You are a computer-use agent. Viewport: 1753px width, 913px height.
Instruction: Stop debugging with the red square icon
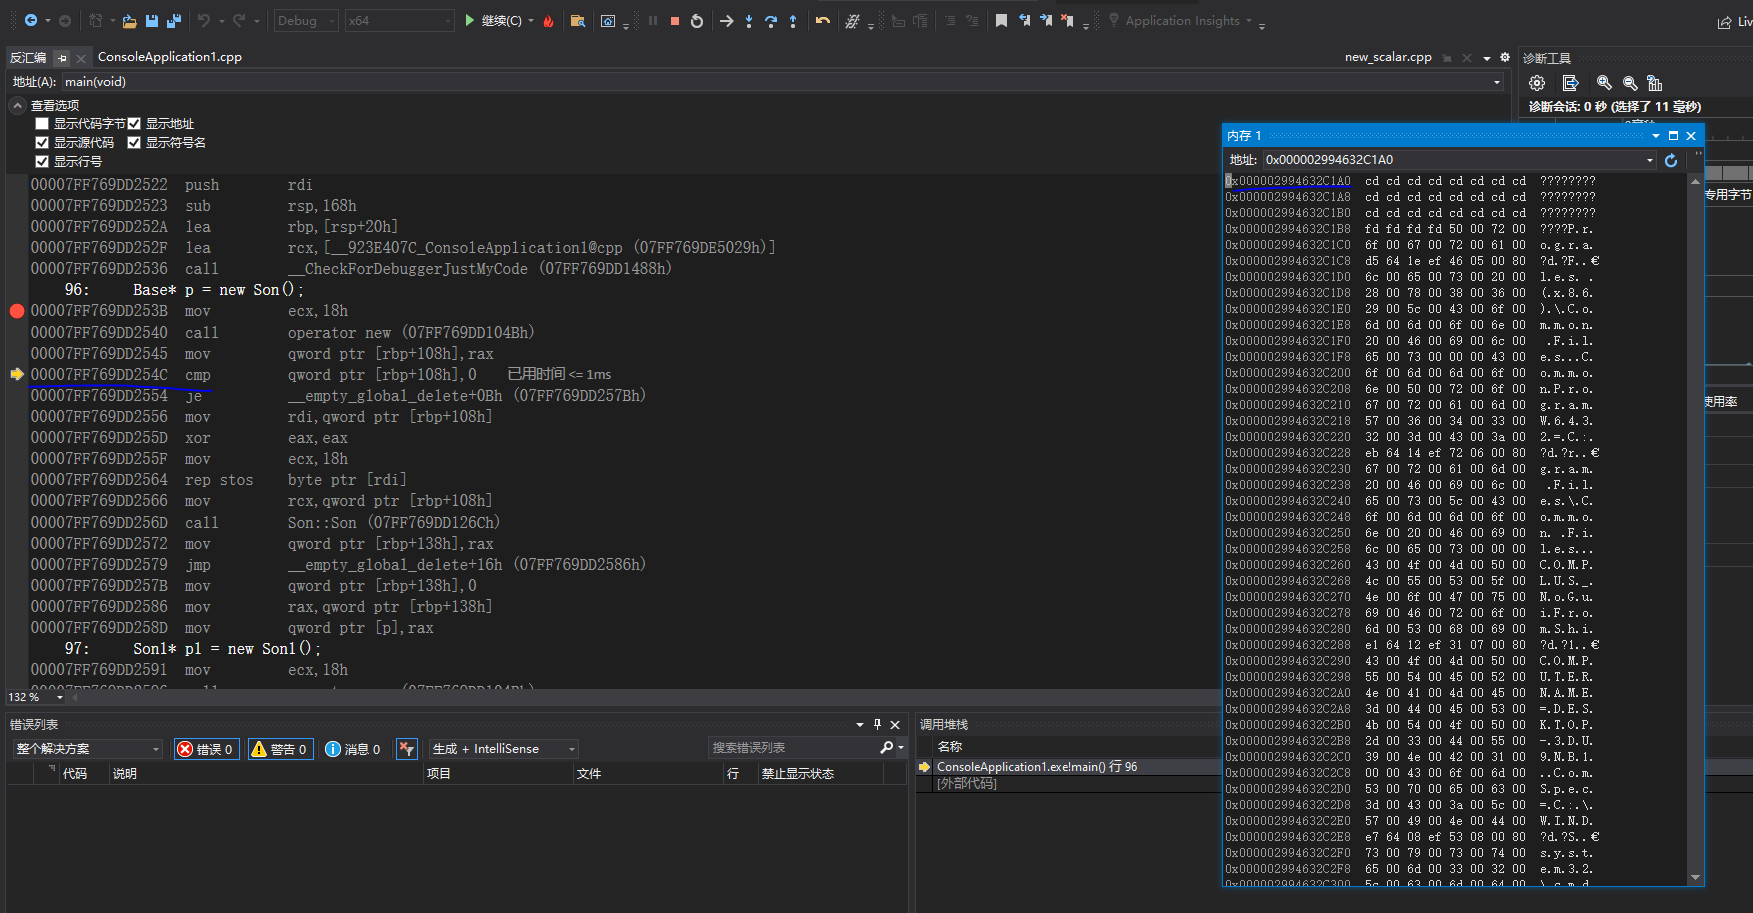(675, 21)
